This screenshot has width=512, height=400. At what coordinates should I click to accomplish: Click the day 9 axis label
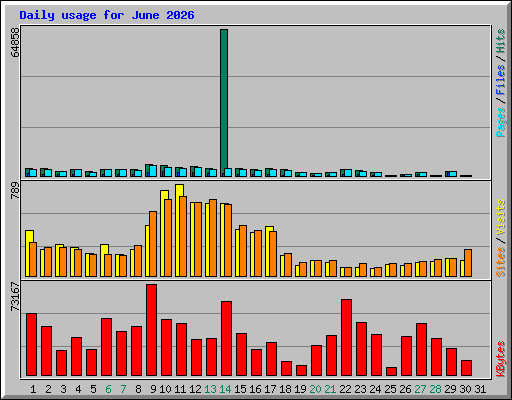pos(153,389)
